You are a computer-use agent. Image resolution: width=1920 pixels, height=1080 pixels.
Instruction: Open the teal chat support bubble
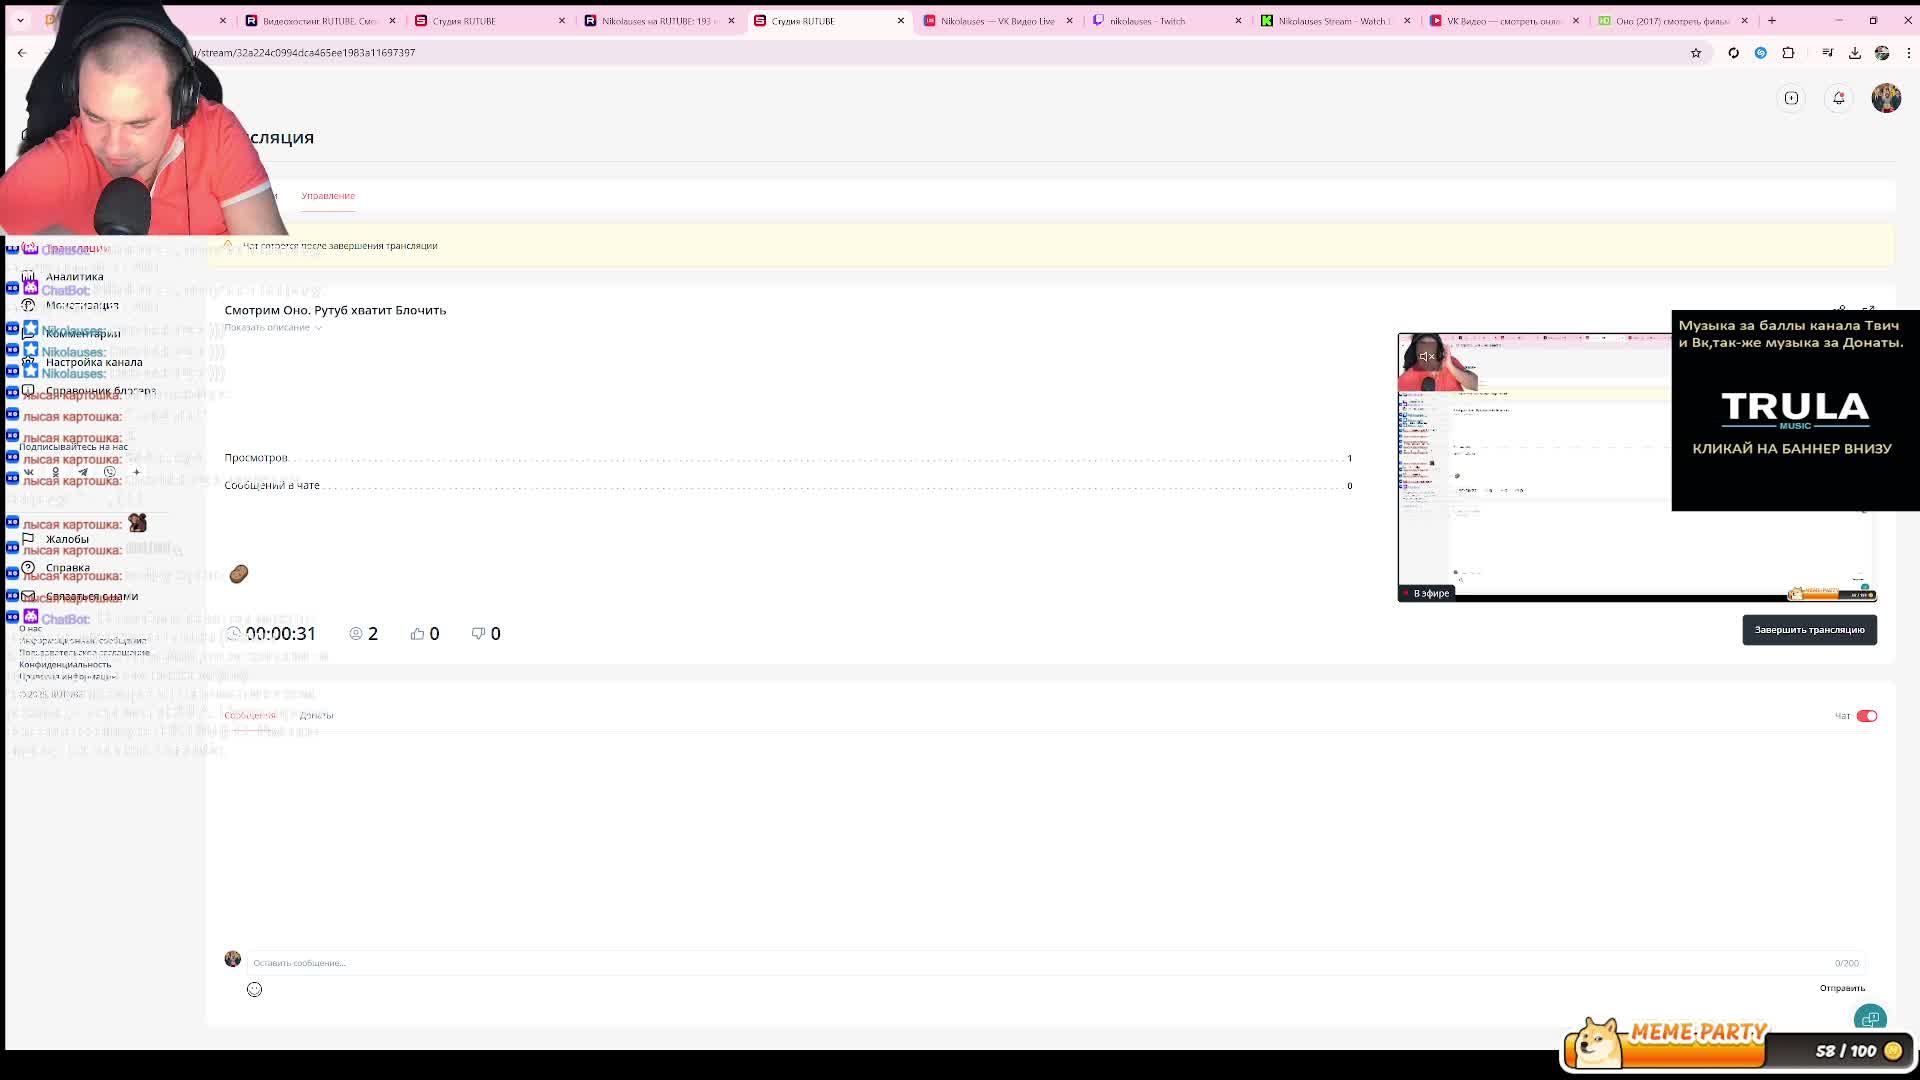point(1869,1019)
